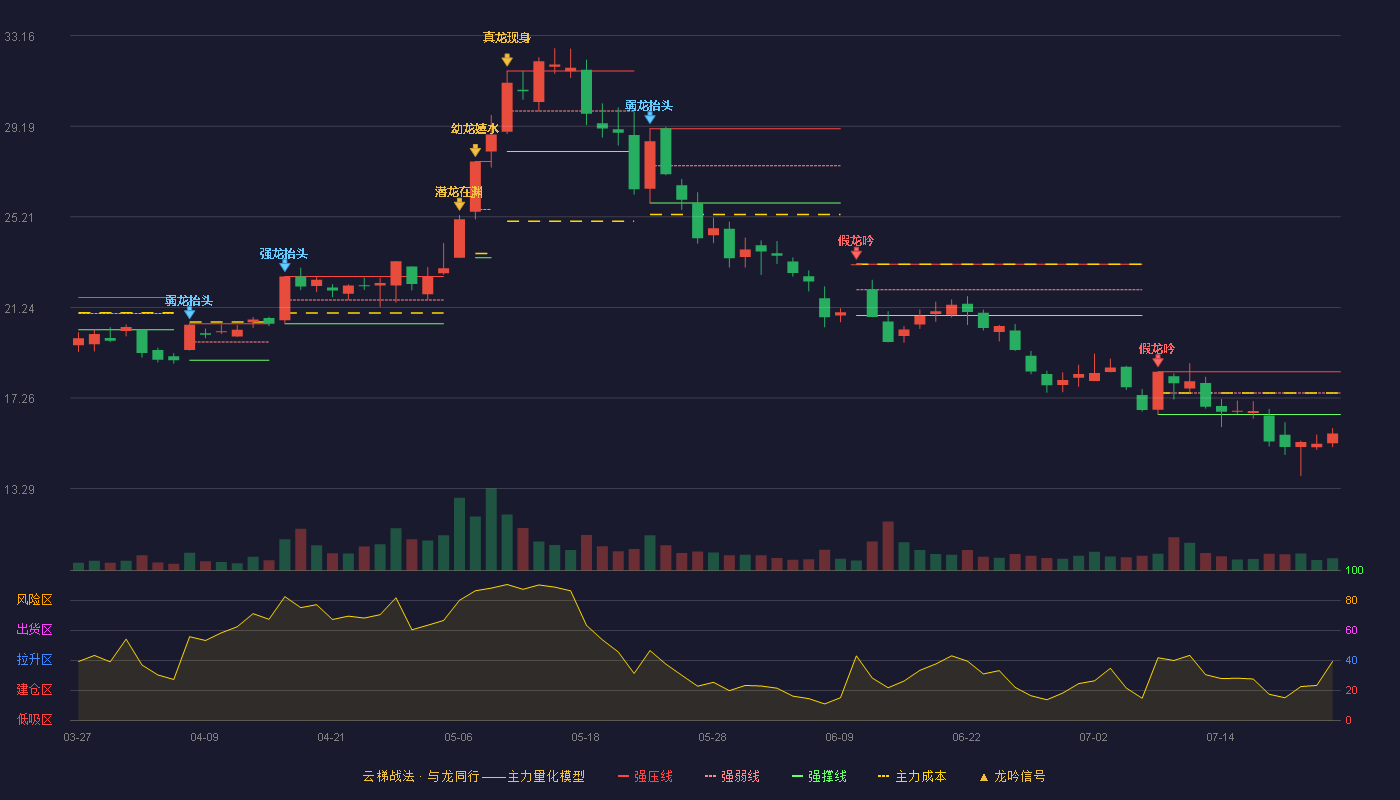Click the 风险区 zone label
The width and height of the screenshot is (1400, 800).
click(34, 600)
